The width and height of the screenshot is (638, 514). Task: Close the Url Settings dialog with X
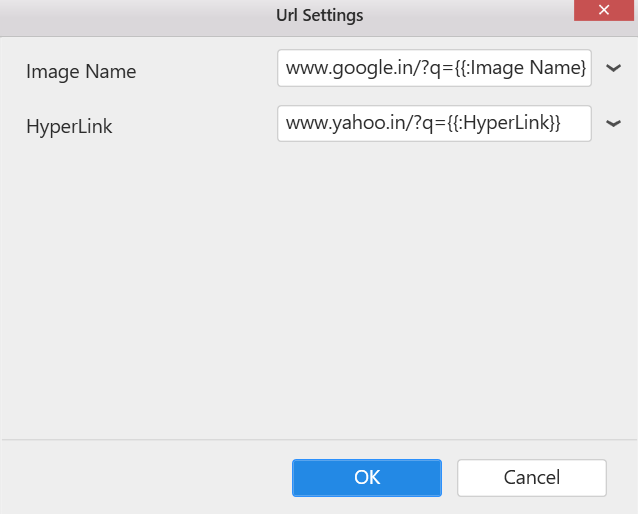pos(605,10)
